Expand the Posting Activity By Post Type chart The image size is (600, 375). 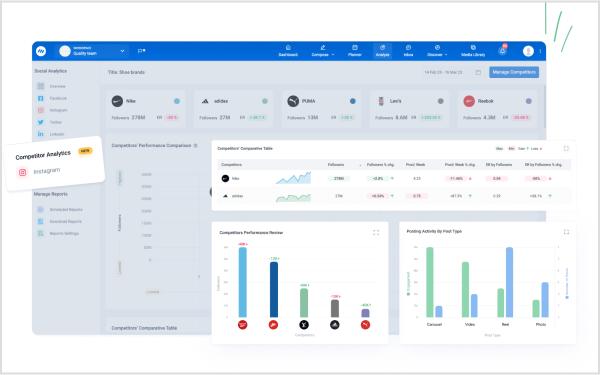pos(566,232)
